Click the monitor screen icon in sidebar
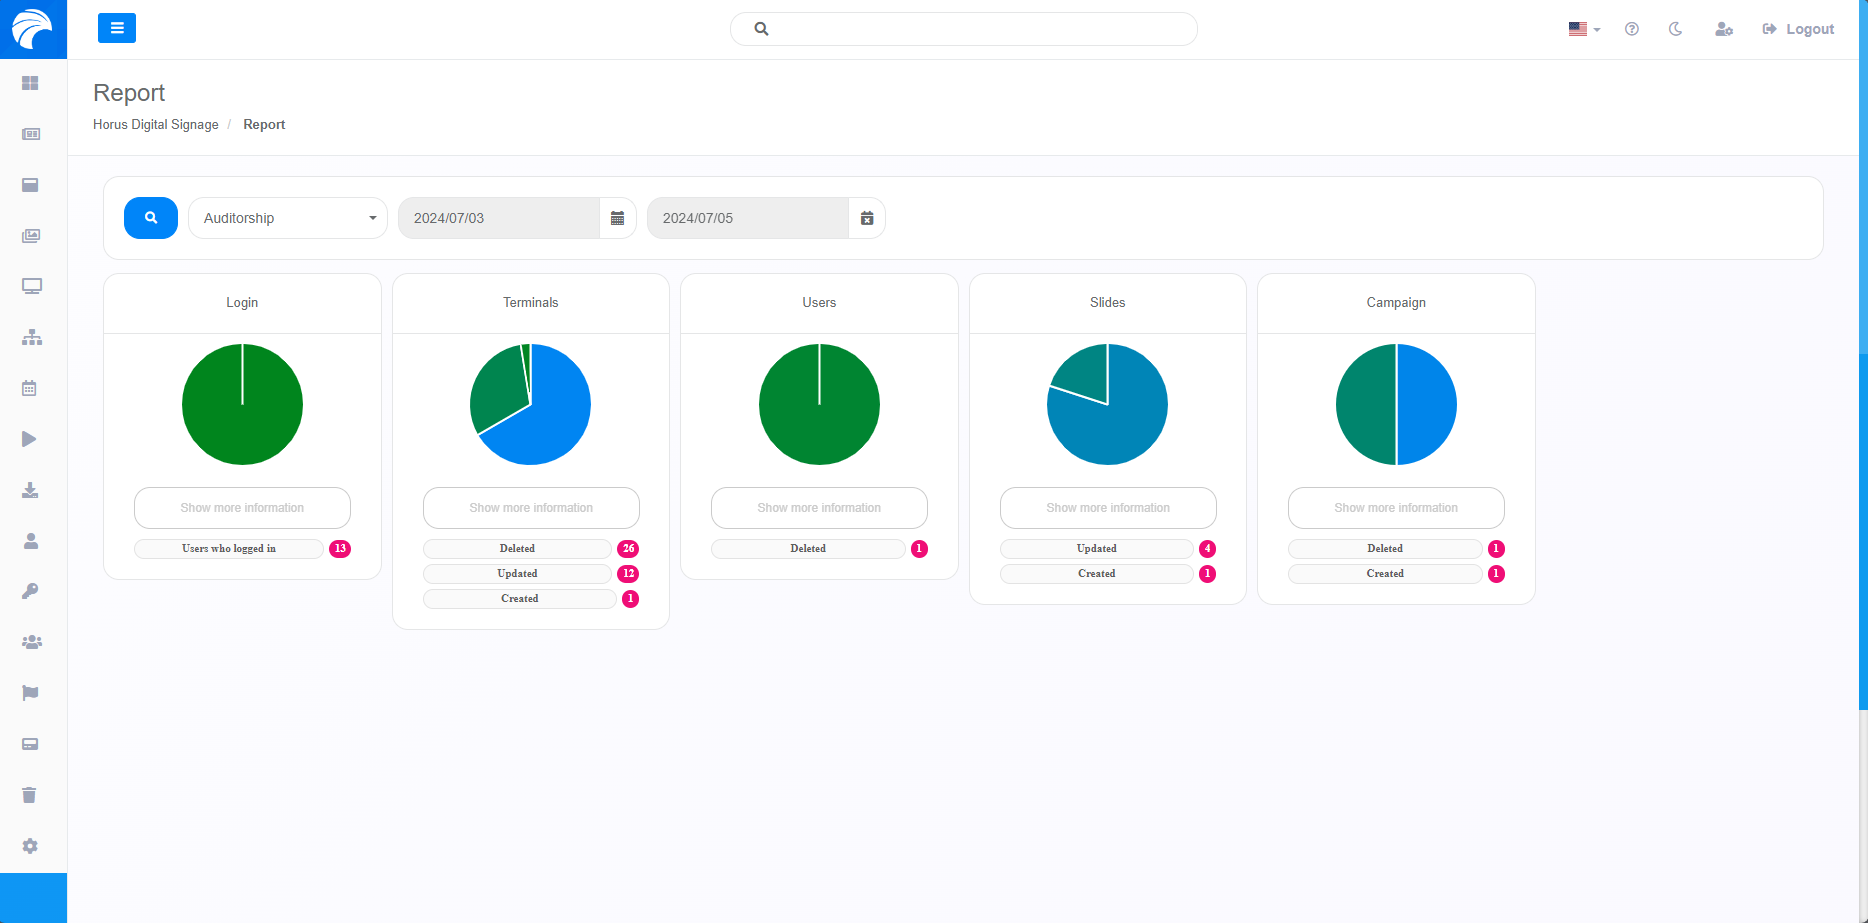 [x=31, y=287]
